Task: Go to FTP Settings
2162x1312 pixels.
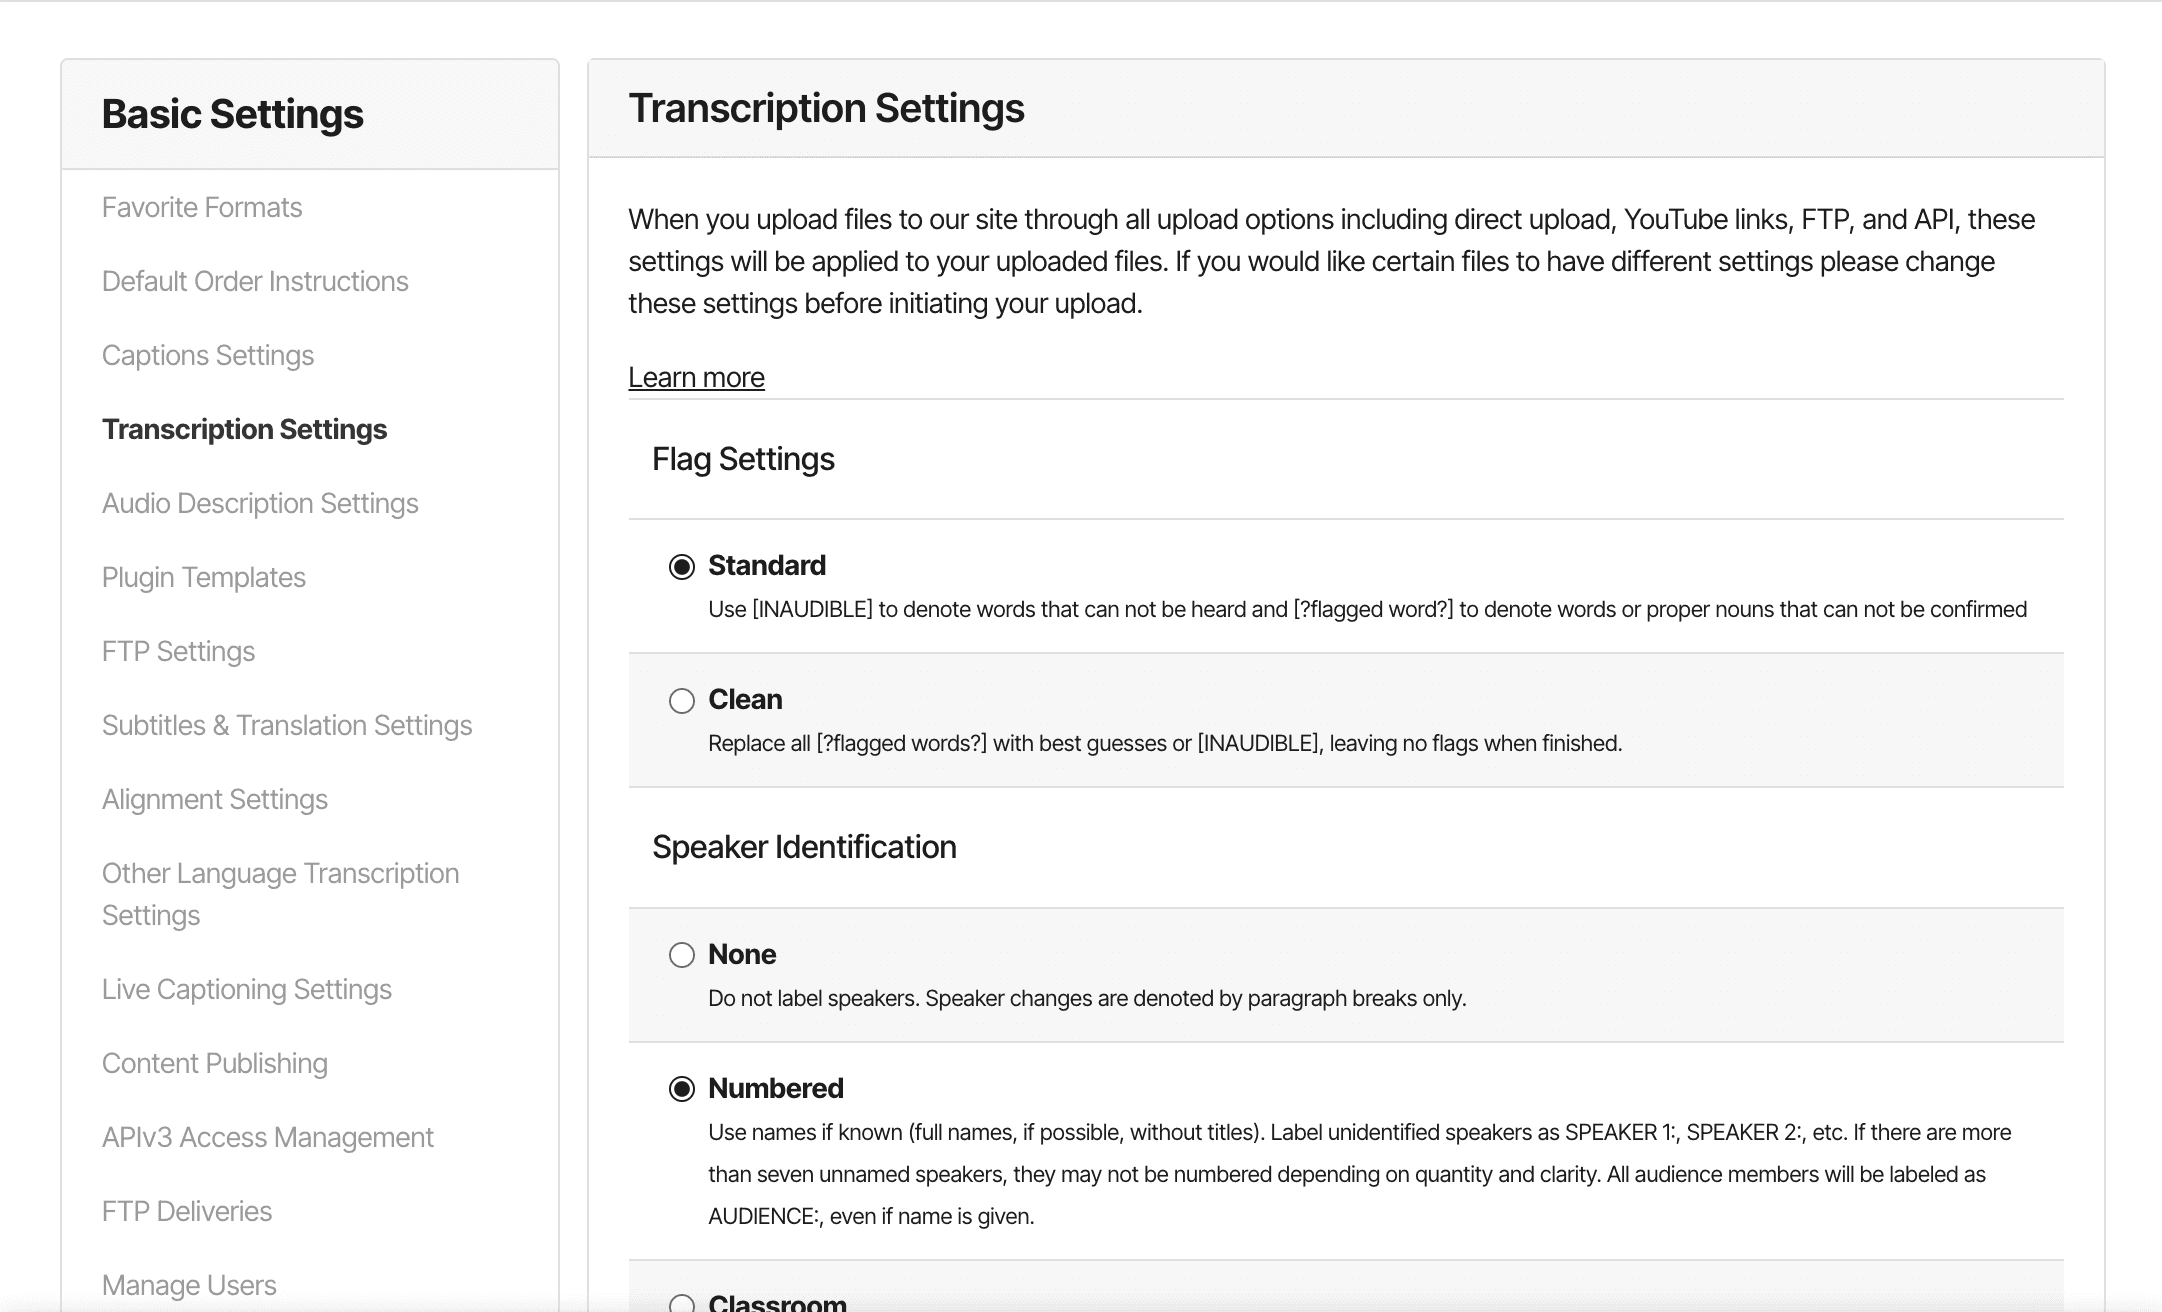Action: (178, 652)
